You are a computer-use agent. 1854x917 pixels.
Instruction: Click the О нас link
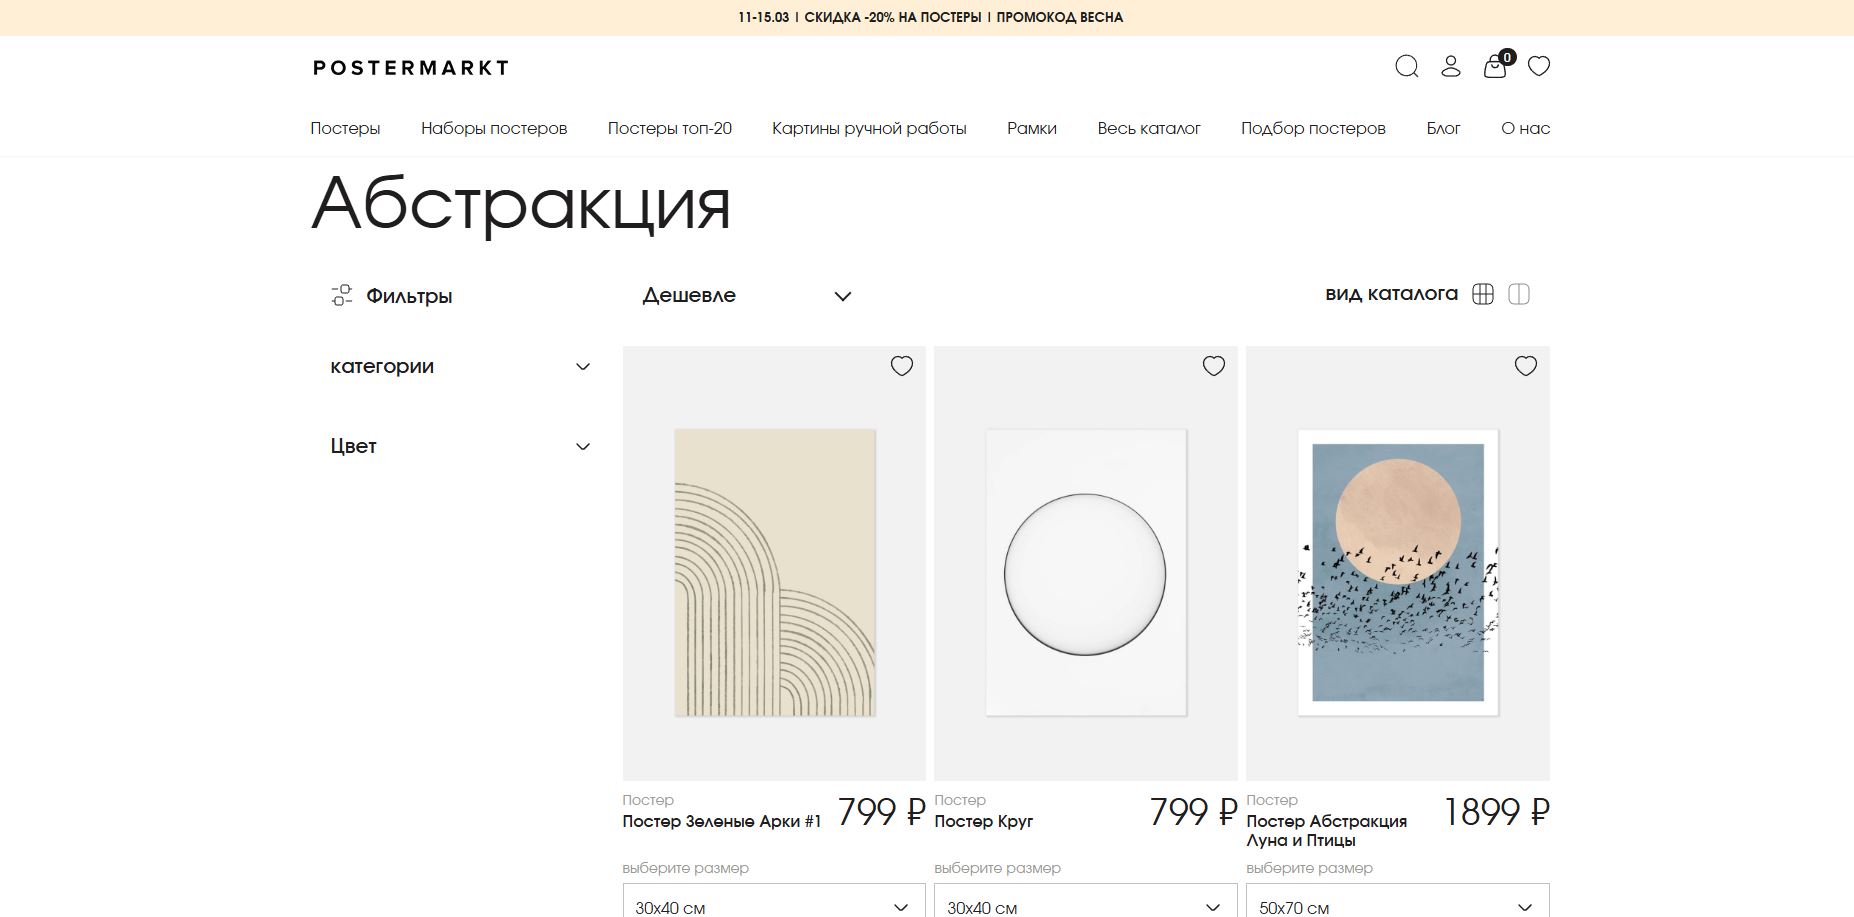1524,128
